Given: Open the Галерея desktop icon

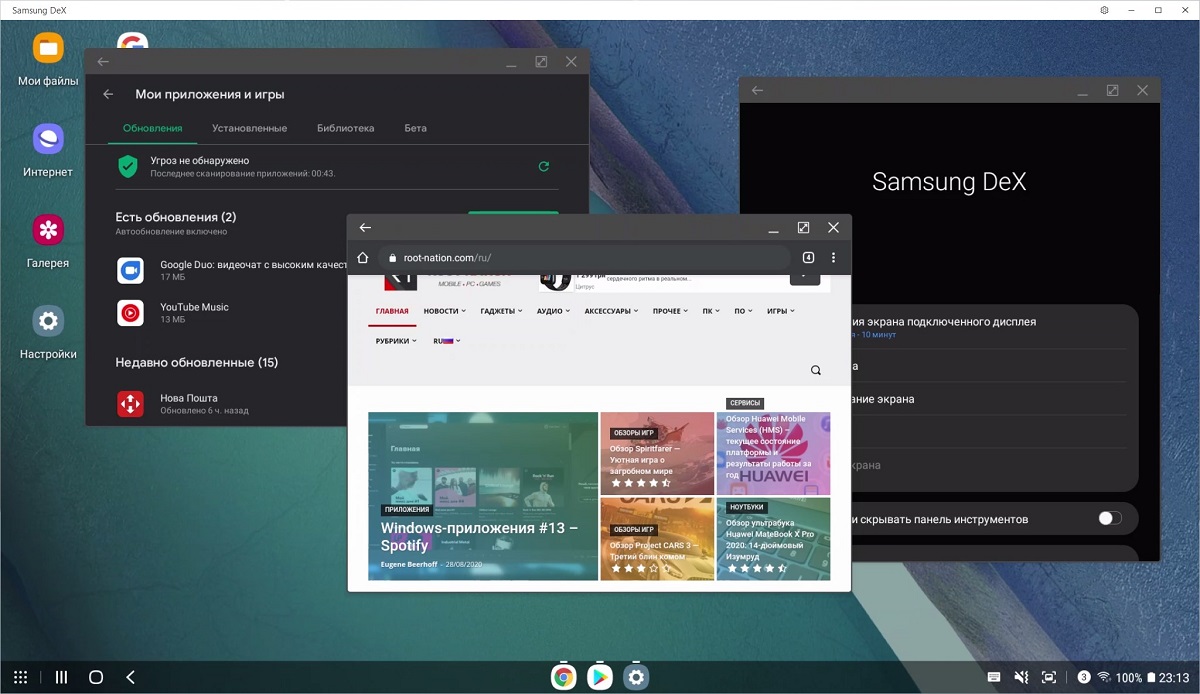Looking at the screenshot, I should (x=48, y=230).
